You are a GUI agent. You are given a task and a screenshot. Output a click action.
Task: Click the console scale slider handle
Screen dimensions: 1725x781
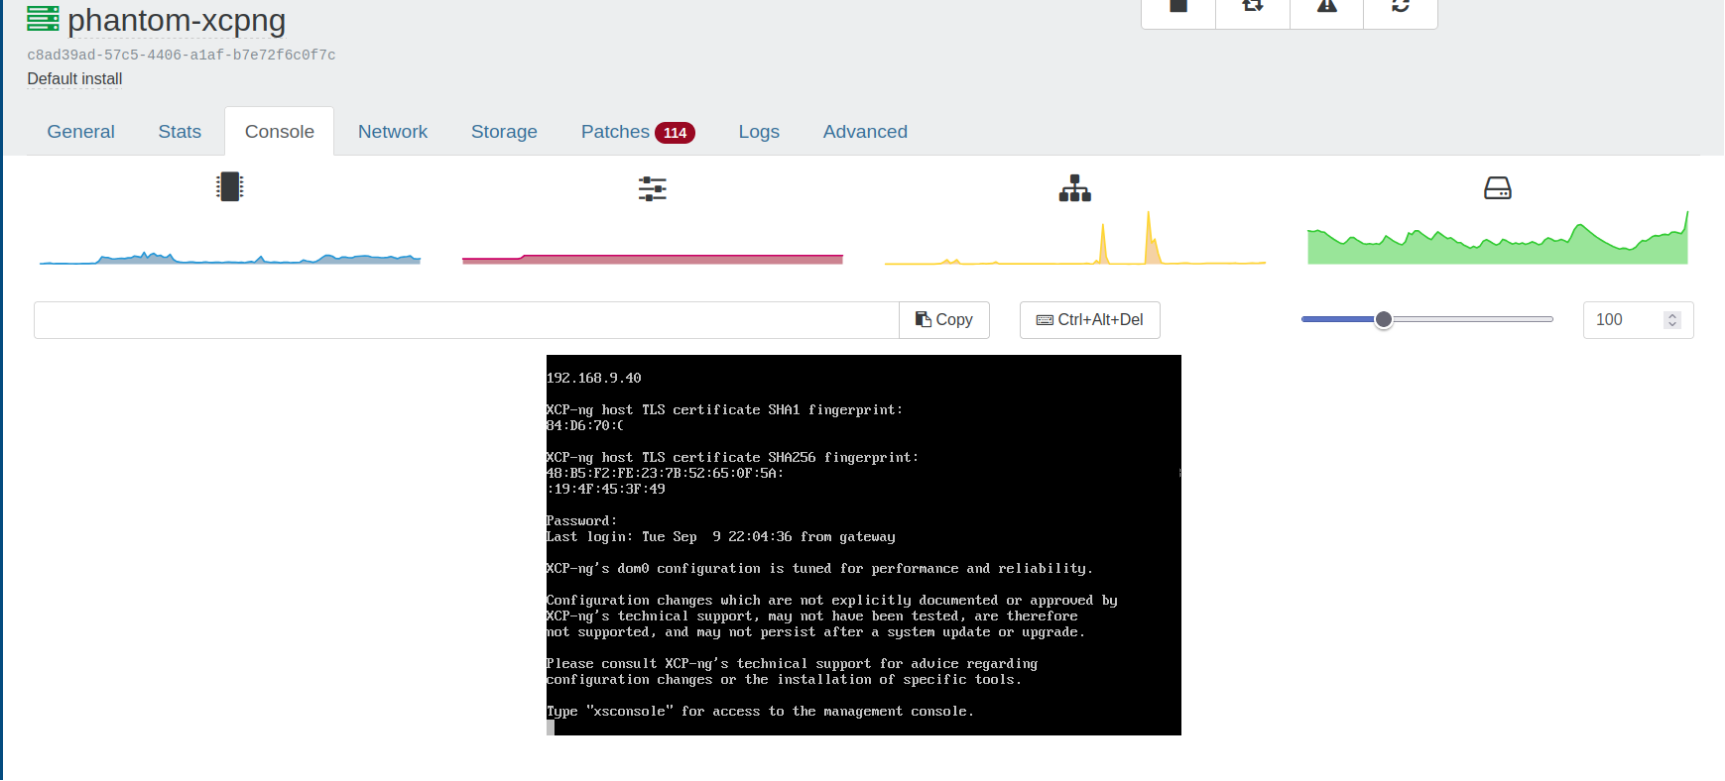coord(1383,320)
